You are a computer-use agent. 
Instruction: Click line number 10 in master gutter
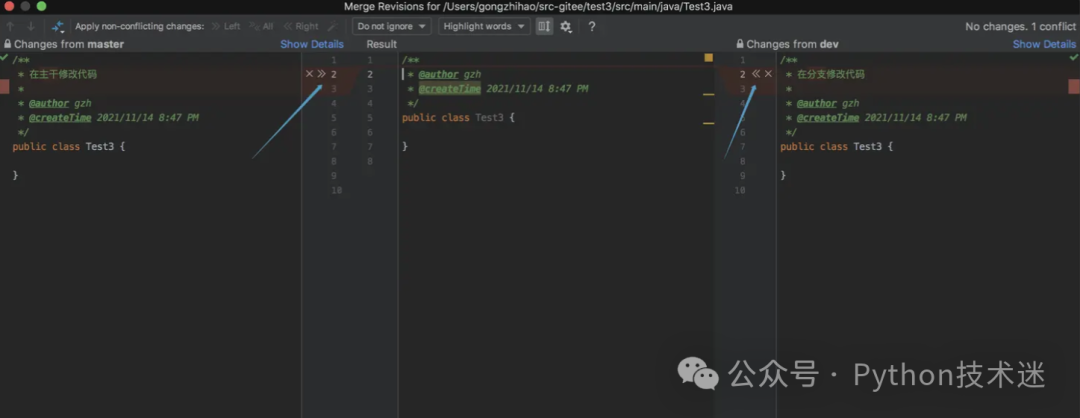click(336, 190)
